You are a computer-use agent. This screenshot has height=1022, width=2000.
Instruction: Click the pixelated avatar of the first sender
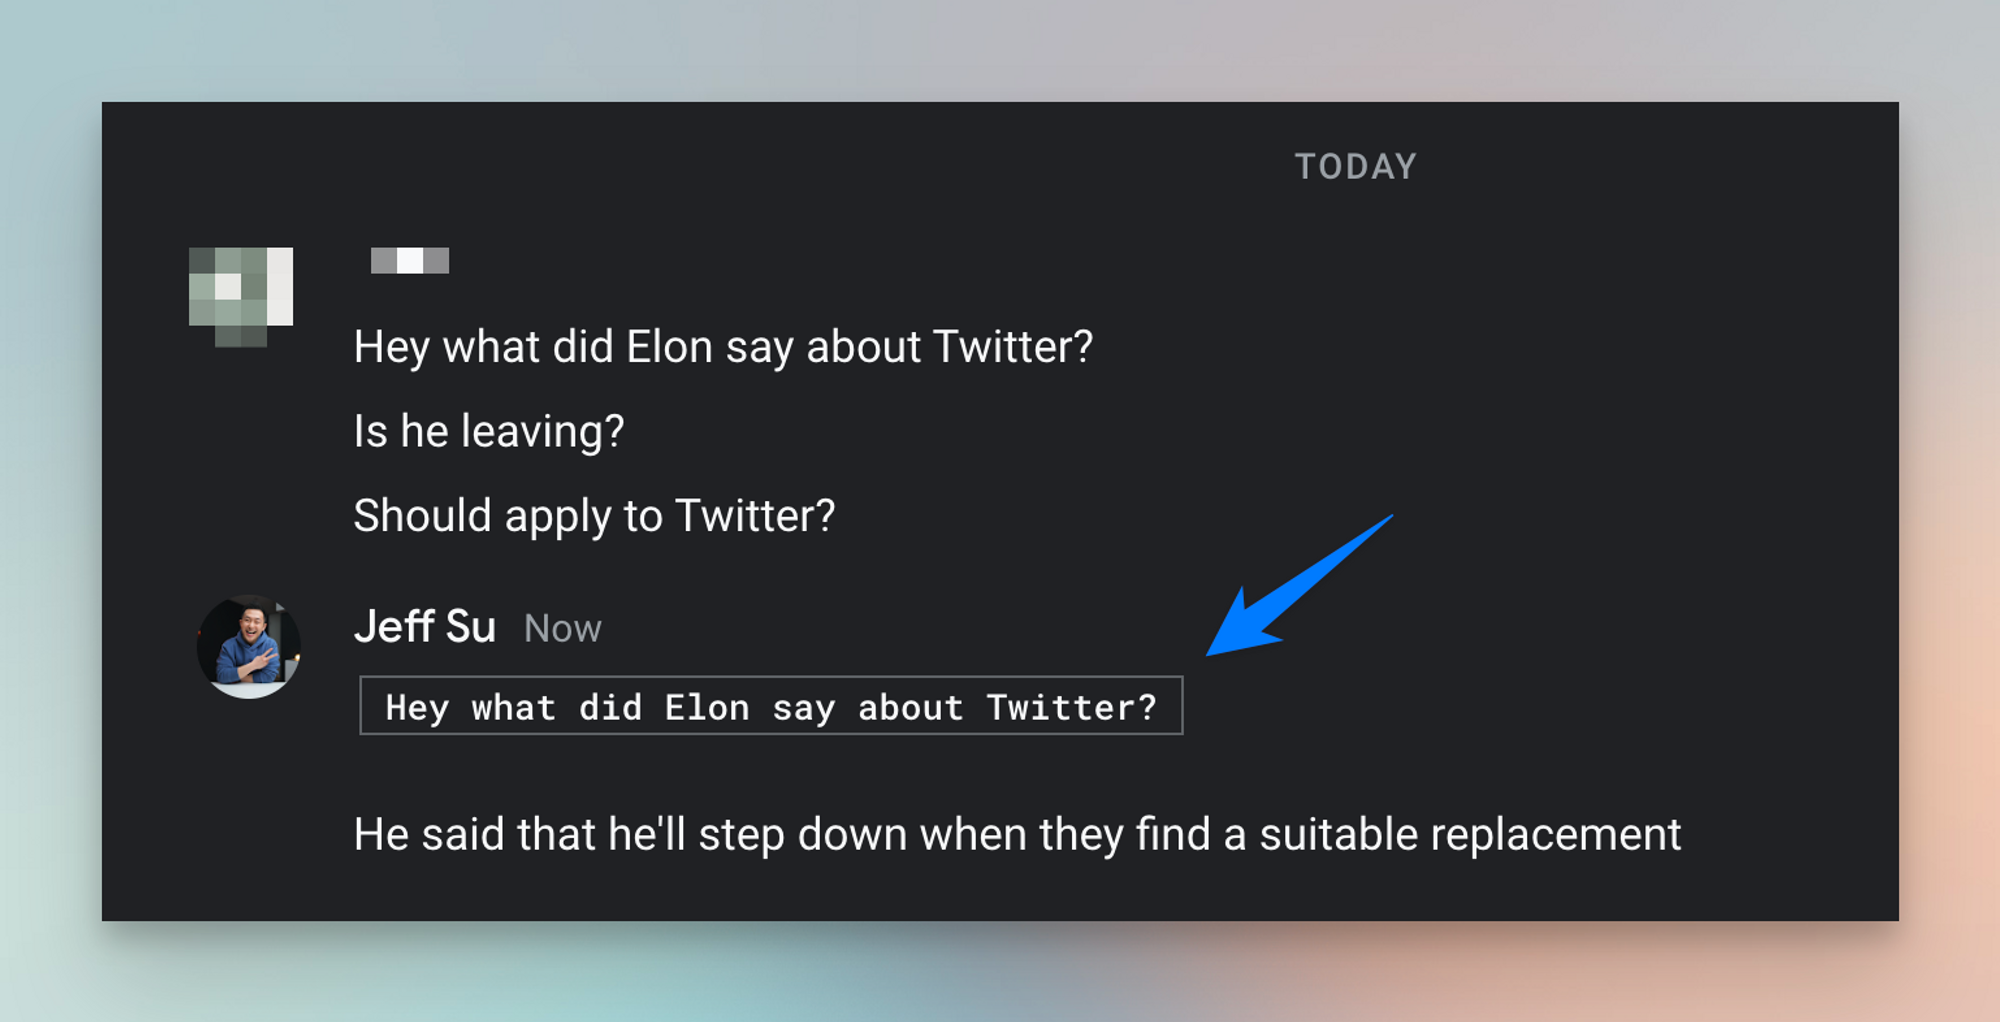241,297
